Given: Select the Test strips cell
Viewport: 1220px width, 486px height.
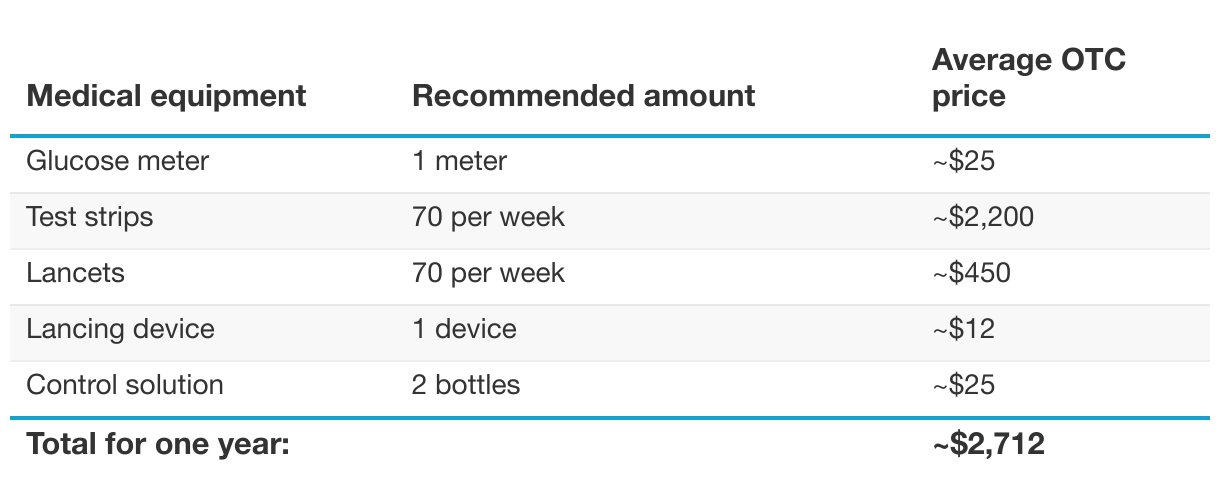Looking at the screenshot, I should click(90, 217).
